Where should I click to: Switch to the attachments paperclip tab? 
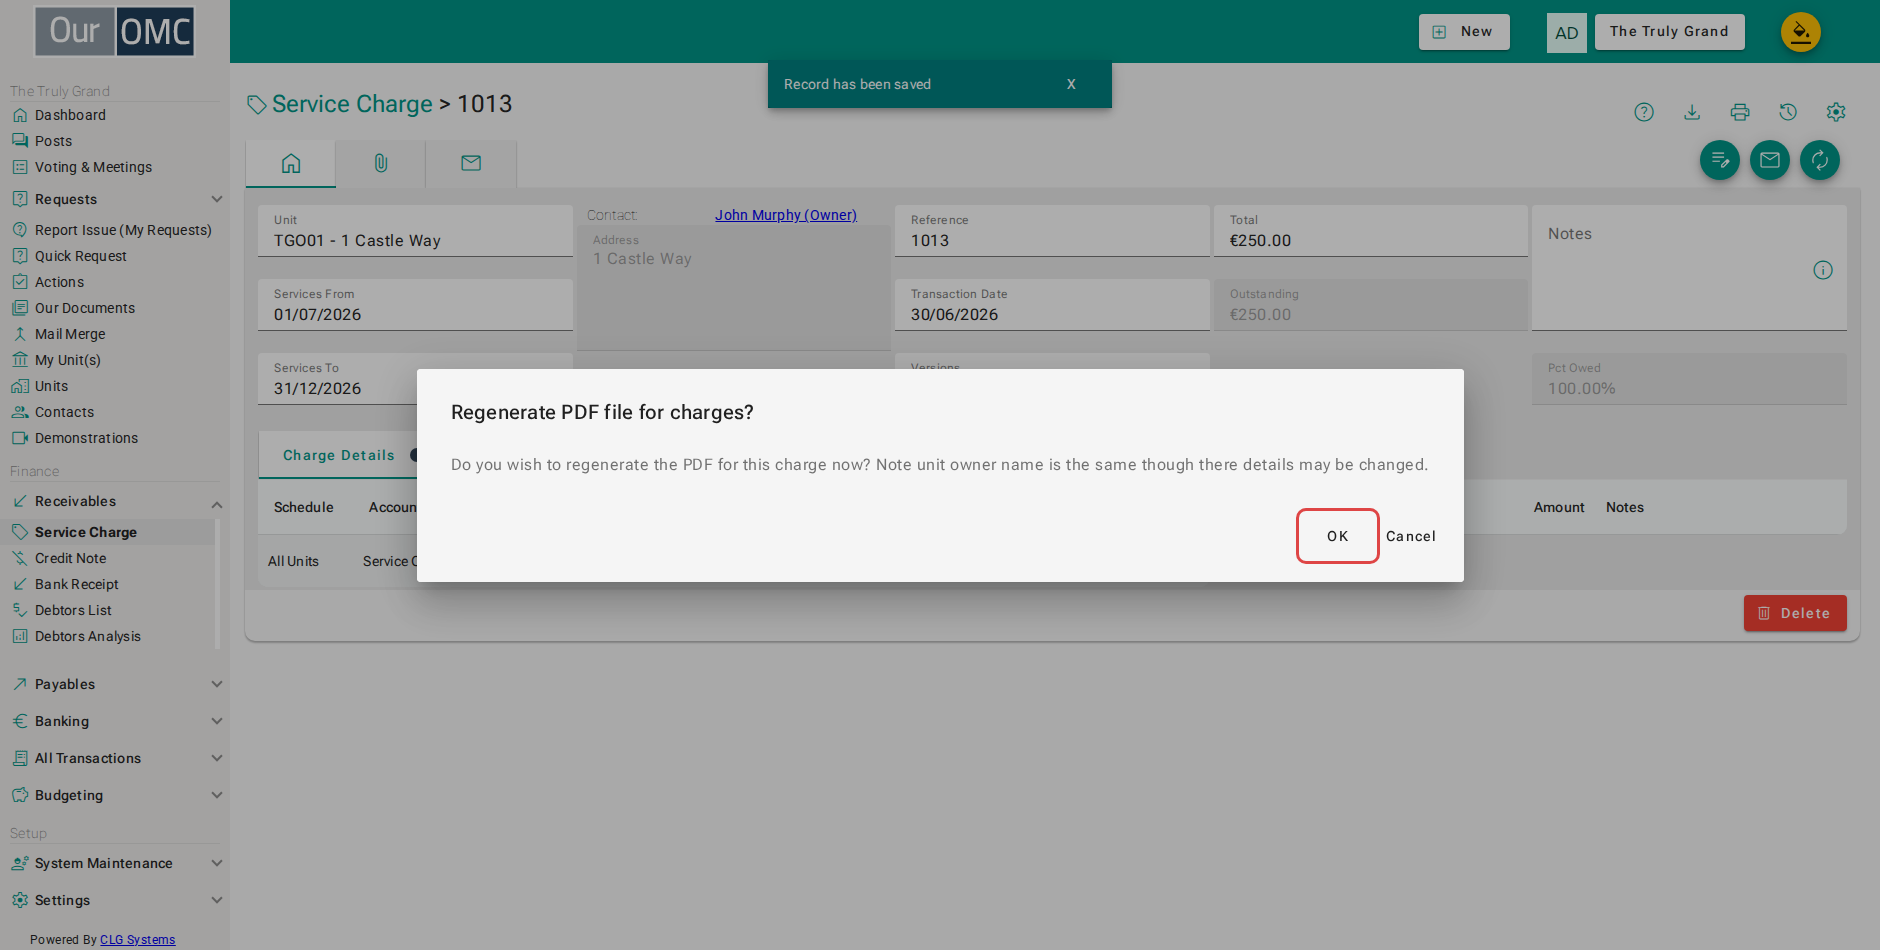click(381, 163)
